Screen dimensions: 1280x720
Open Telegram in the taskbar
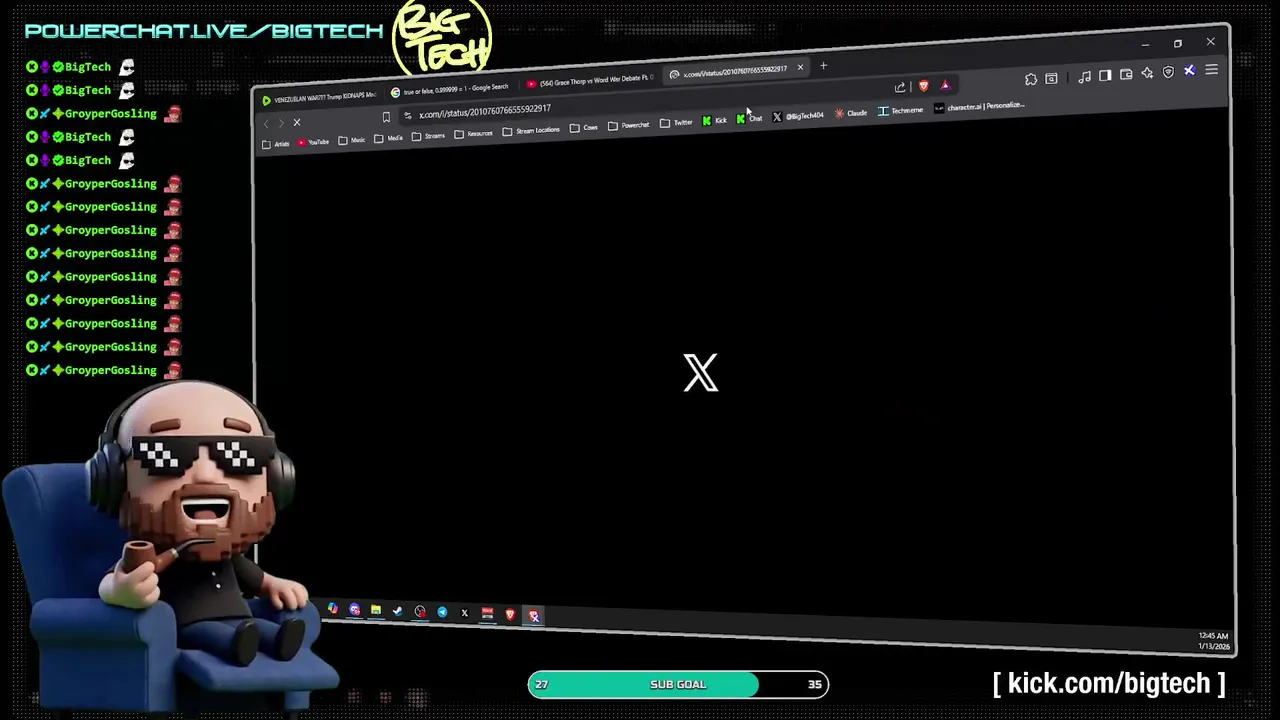[442, 612]
